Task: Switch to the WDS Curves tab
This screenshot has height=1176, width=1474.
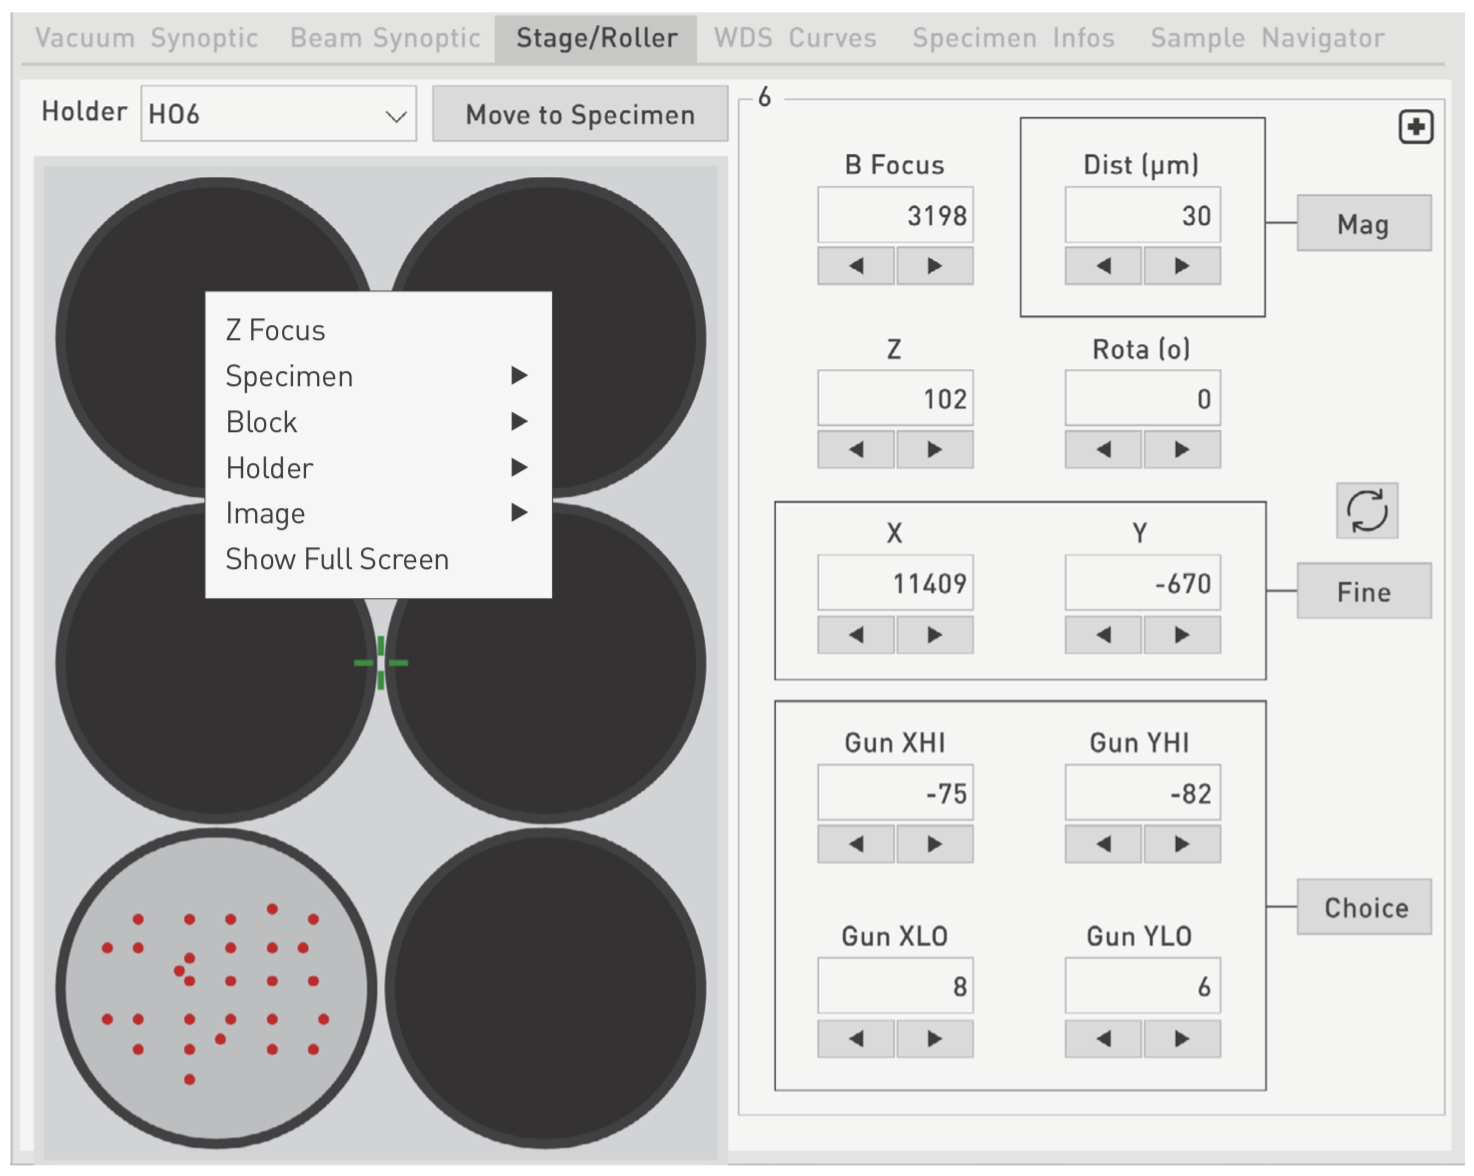Action: pos(795,38)
